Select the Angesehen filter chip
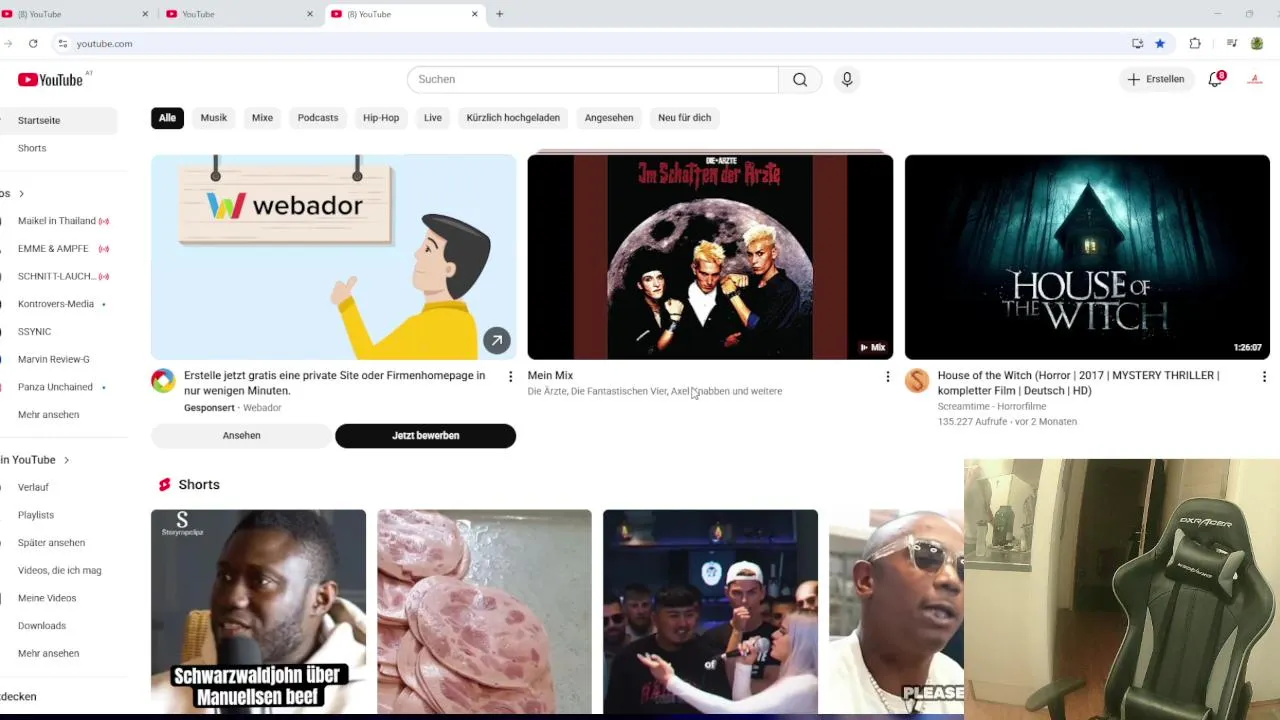This screenshot has width=1280, height=720. (x=609, y=118)
